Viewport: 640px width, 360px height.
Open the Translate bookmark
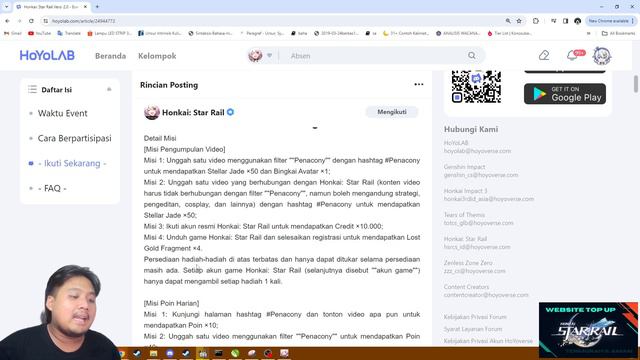point(69,33)
